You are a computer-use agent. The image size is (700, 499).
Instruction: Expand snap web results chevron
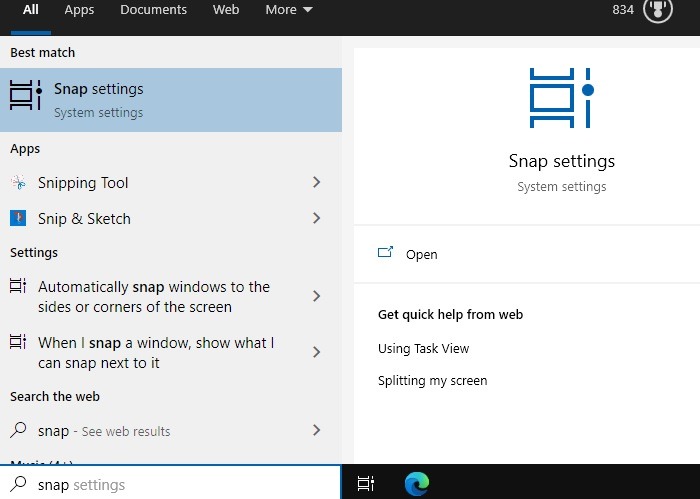317,430
